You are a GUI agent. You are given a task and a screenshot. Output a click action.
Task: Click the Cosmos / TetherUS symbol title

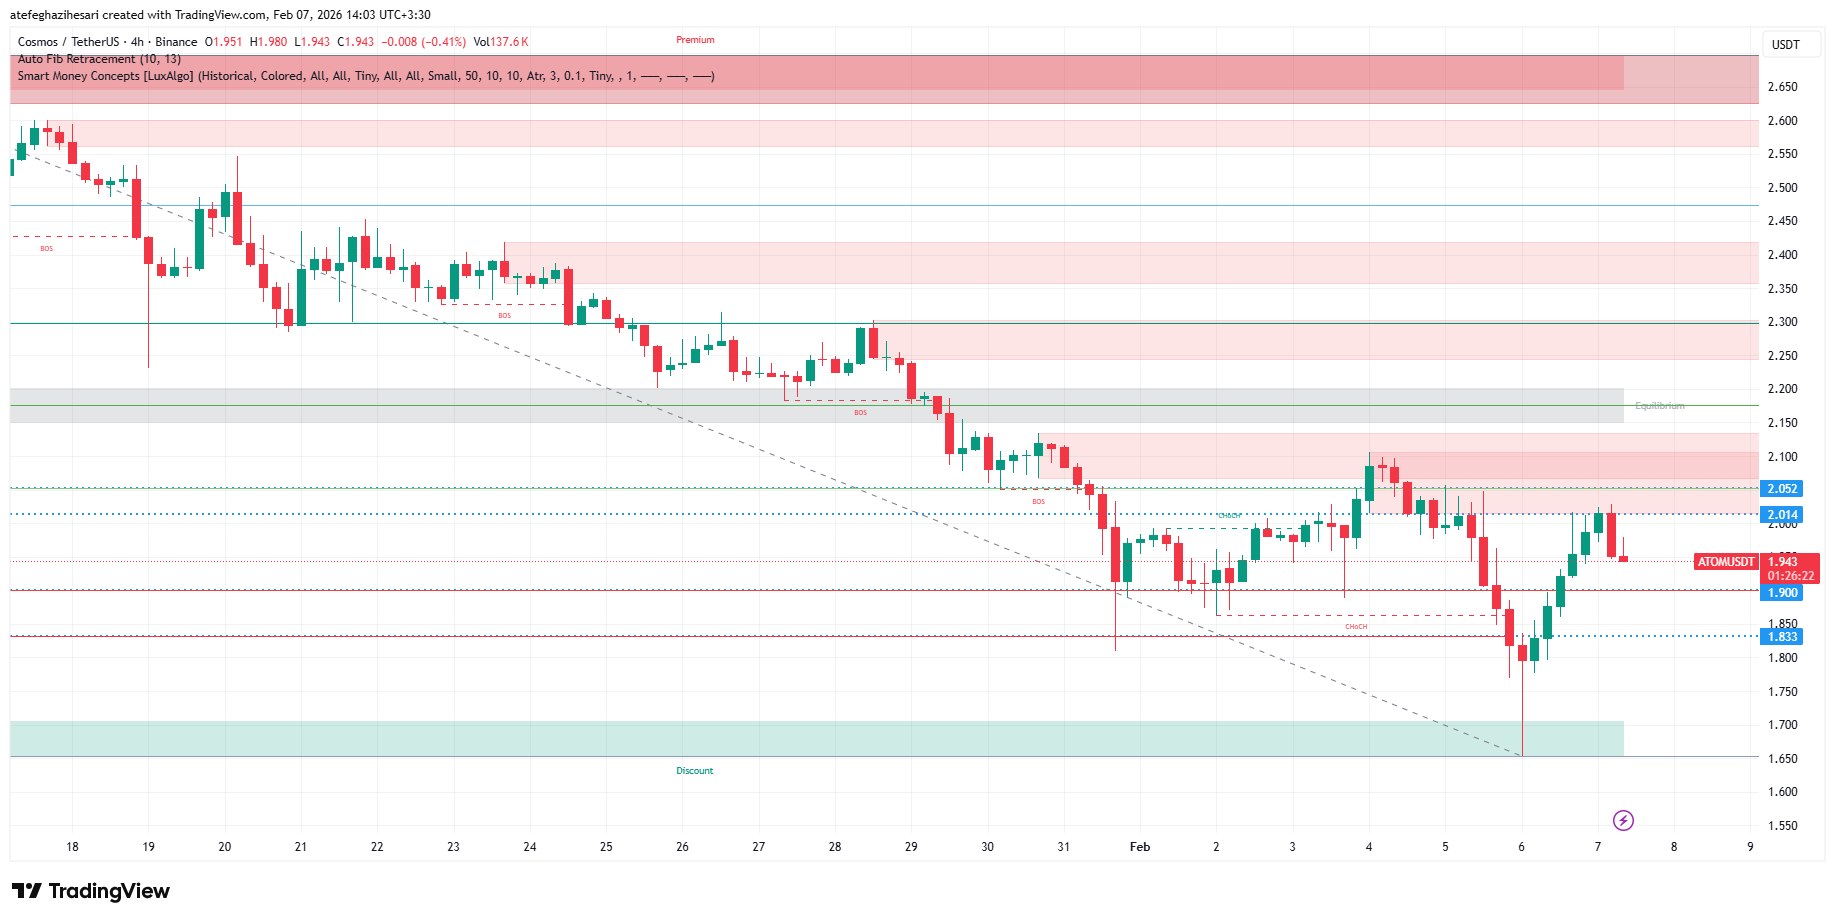pyautogui.click(x=67, y=42)
